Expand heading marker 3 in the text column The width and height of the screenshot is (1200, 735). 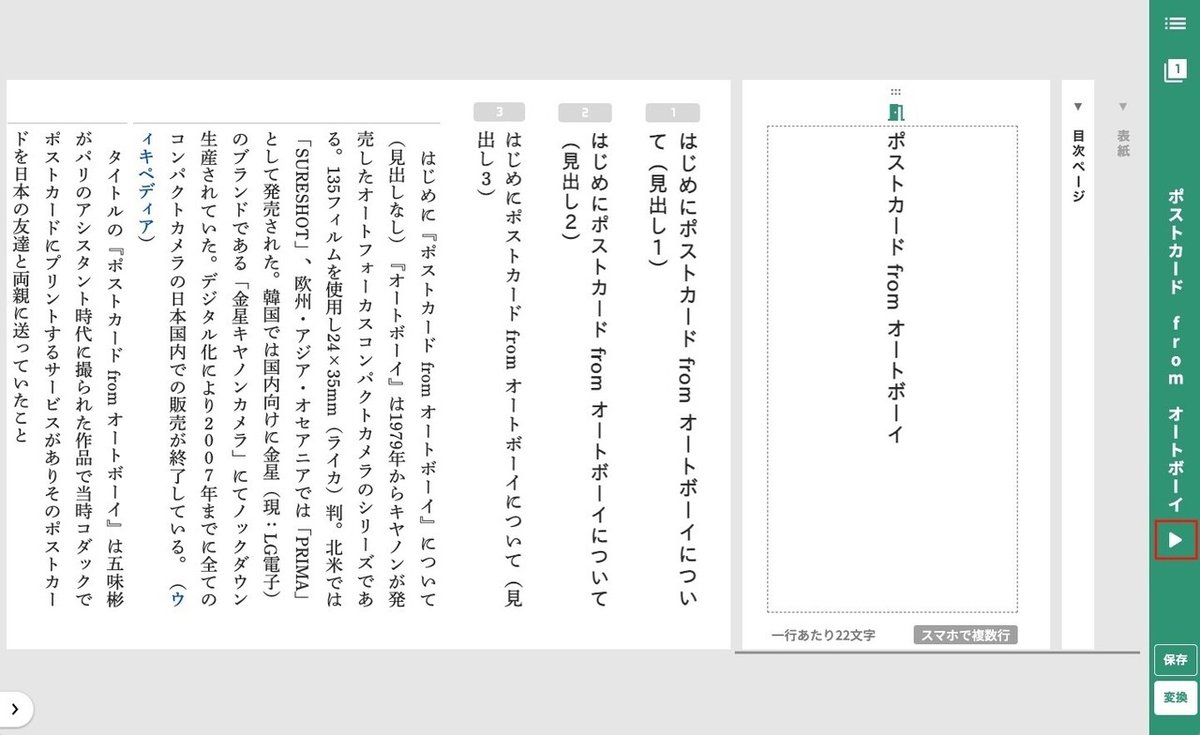point(498,111)
